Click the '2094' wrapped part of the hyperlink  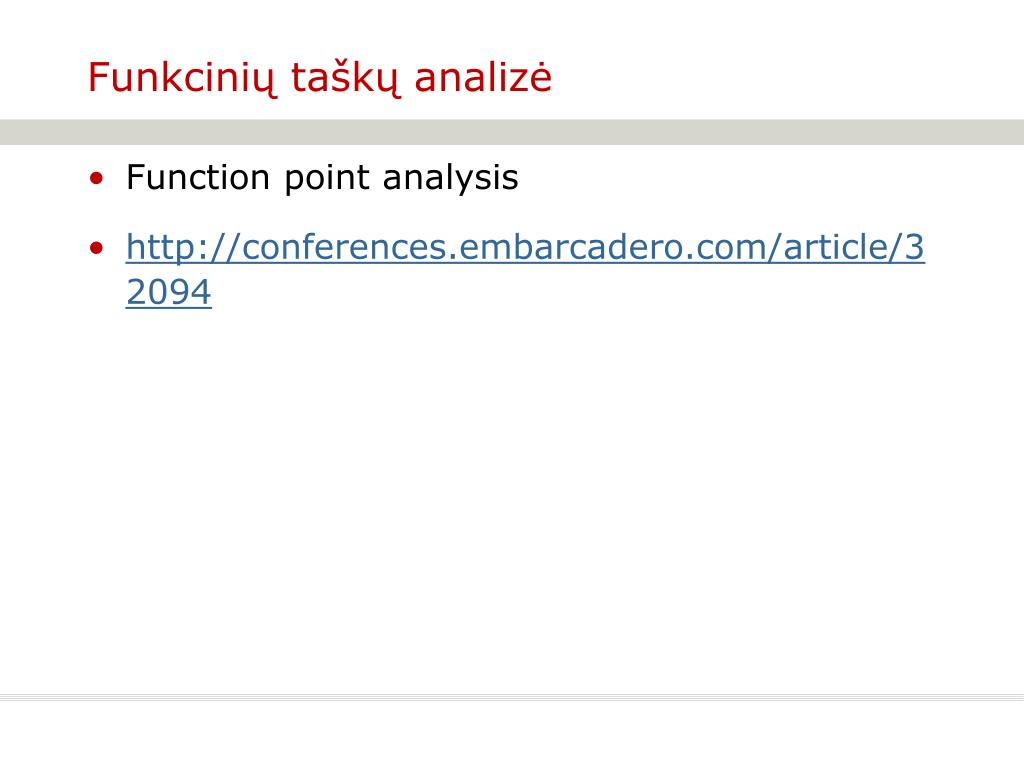coord(168,292)
